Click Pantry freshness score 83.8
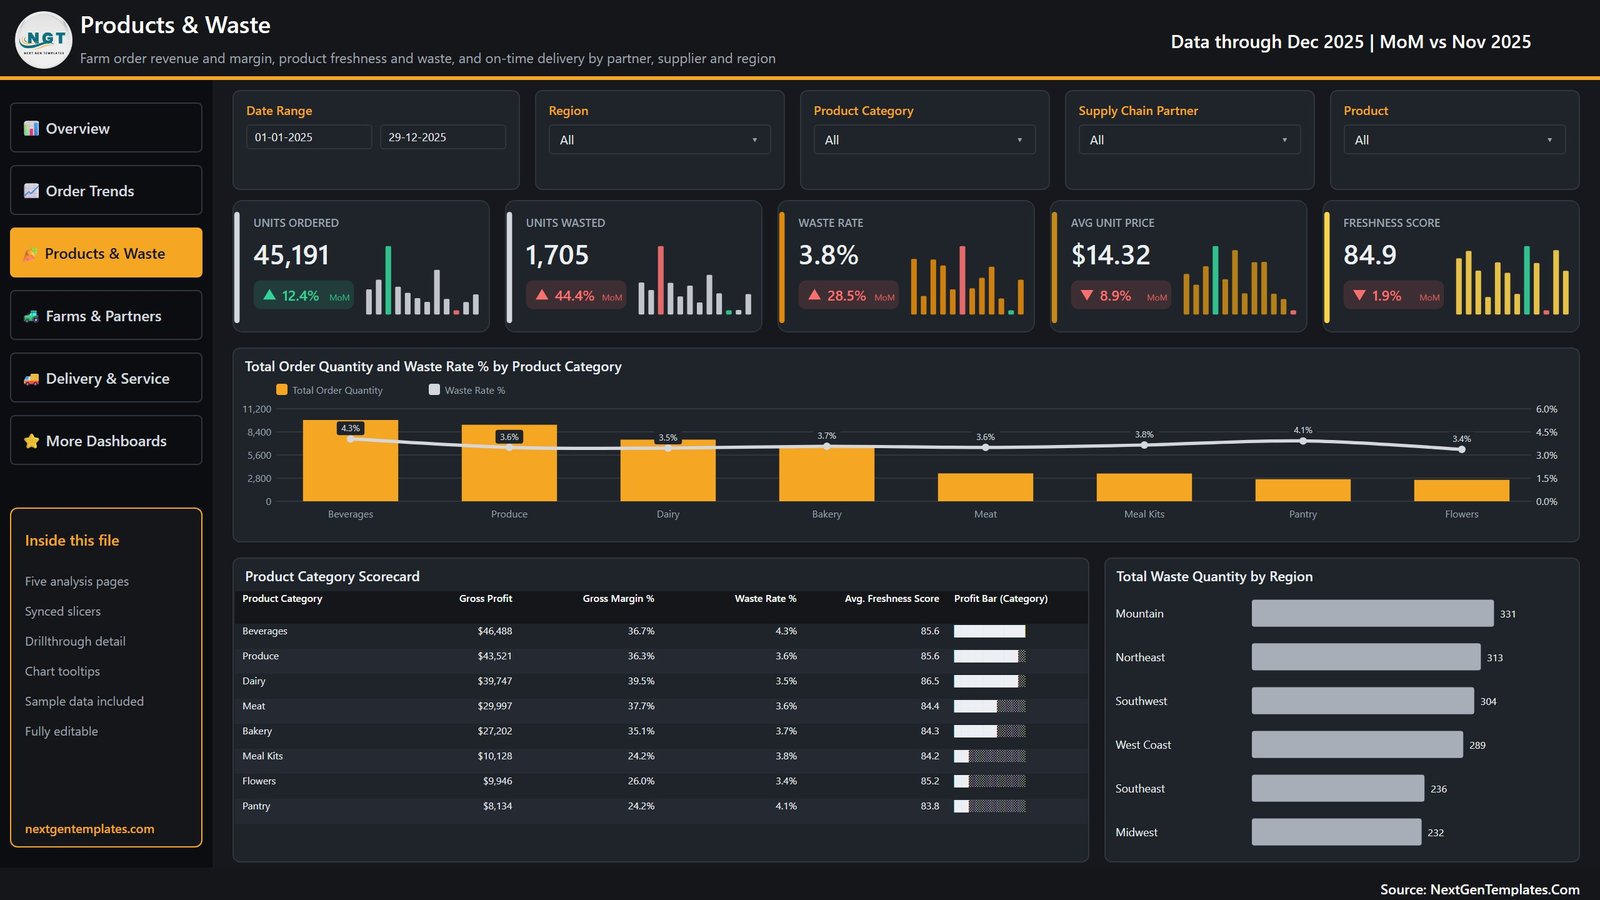The width and height of the screenshot is (1600, 900). [x=930, y=806]
